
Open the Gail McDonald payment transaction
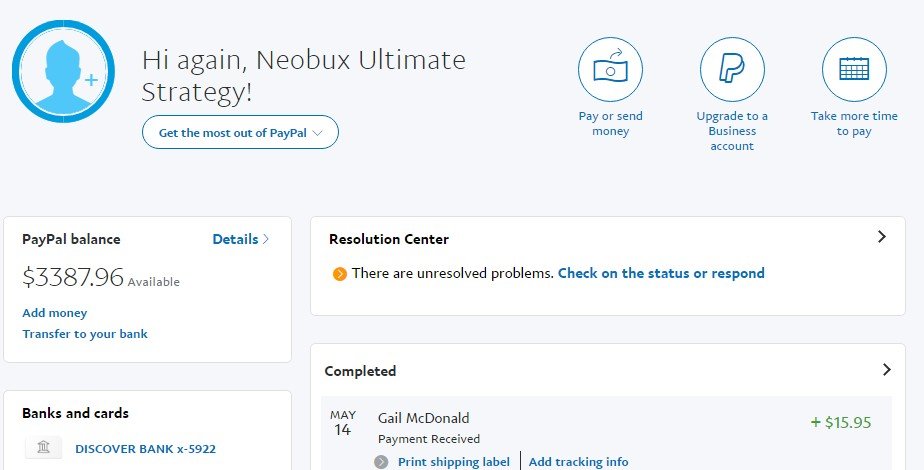[x=423, y=418]
